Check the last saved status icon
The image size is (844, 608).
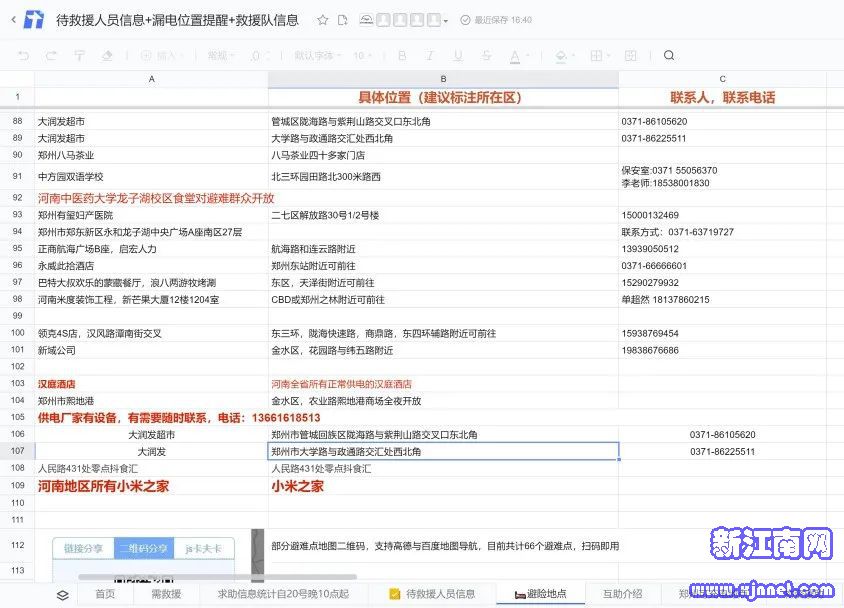465,20
